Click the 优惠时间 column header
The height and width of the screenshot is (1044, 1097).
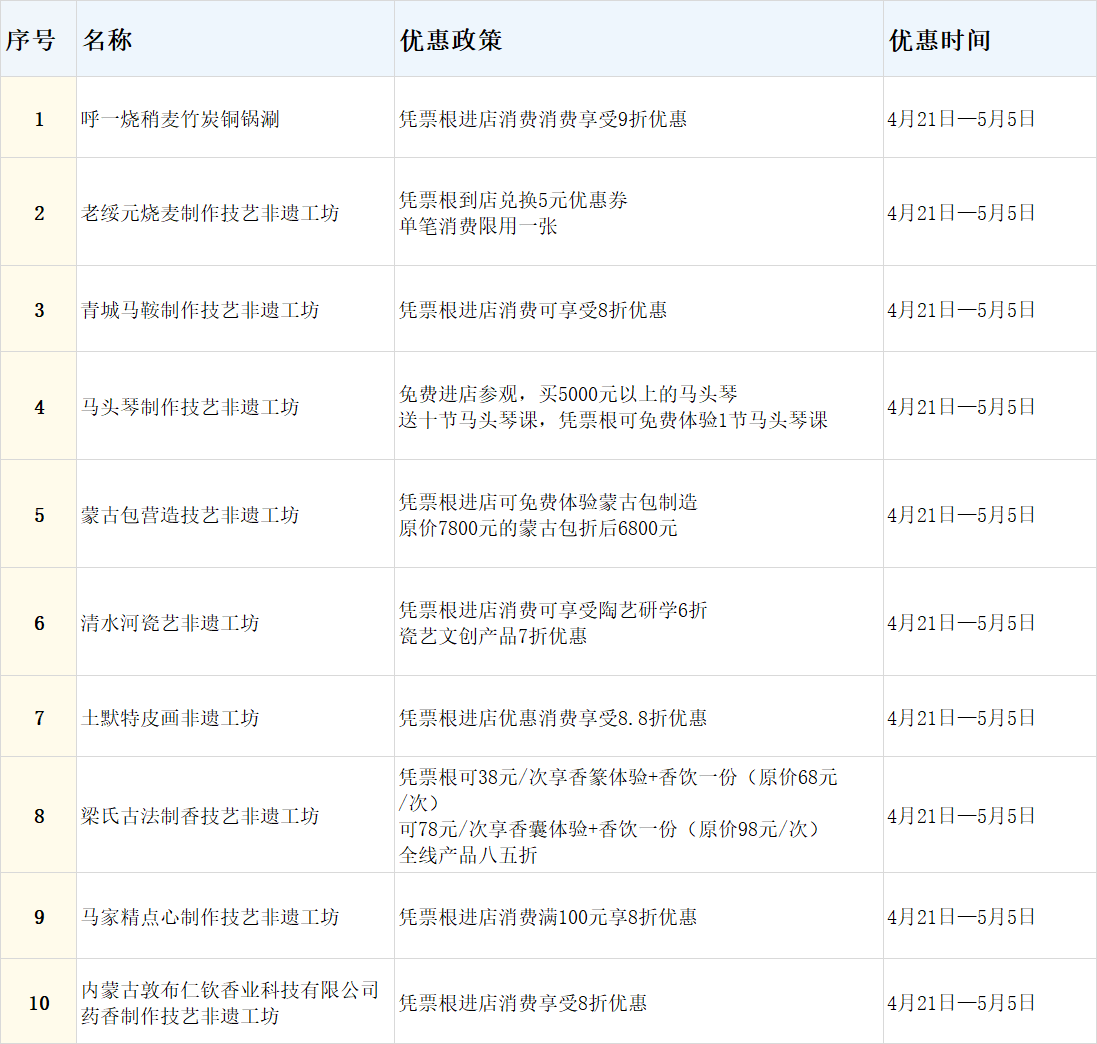(x=939, y=40)
